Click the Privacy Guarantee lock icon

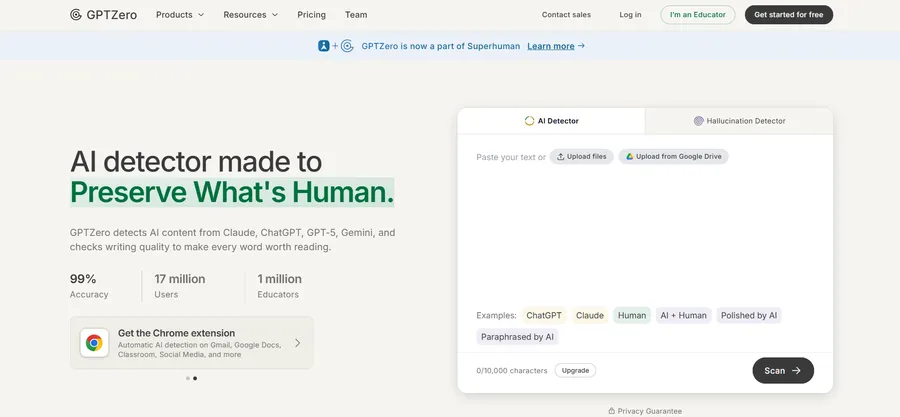point(611,411)
